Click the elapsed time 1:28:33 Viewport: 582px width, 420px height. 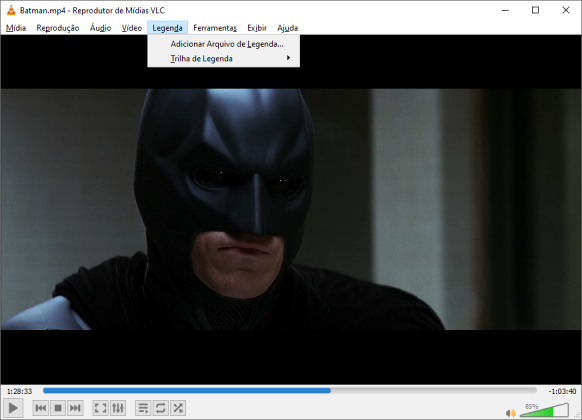click(x=19, y=391)
